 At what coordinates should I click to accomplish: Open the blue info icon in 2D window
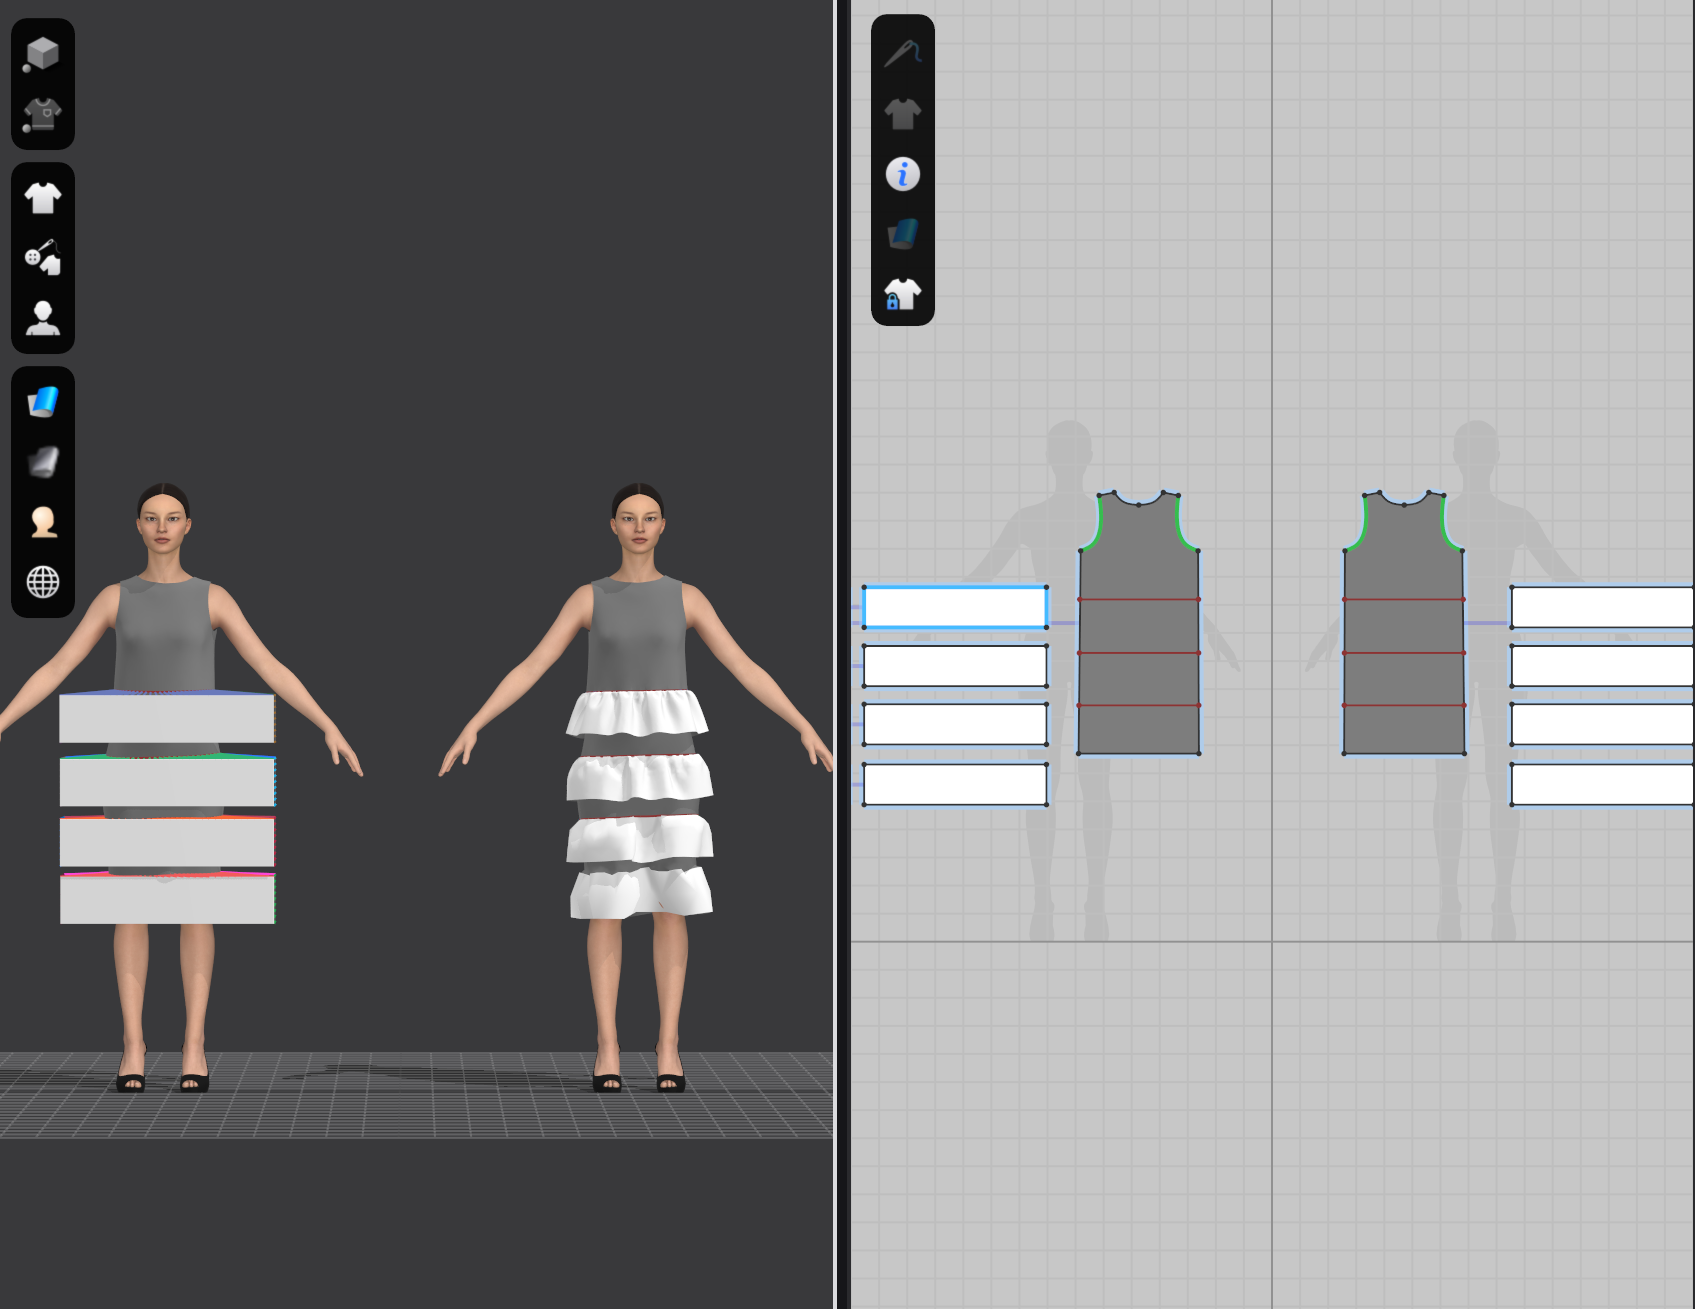(x=902, y=174)
